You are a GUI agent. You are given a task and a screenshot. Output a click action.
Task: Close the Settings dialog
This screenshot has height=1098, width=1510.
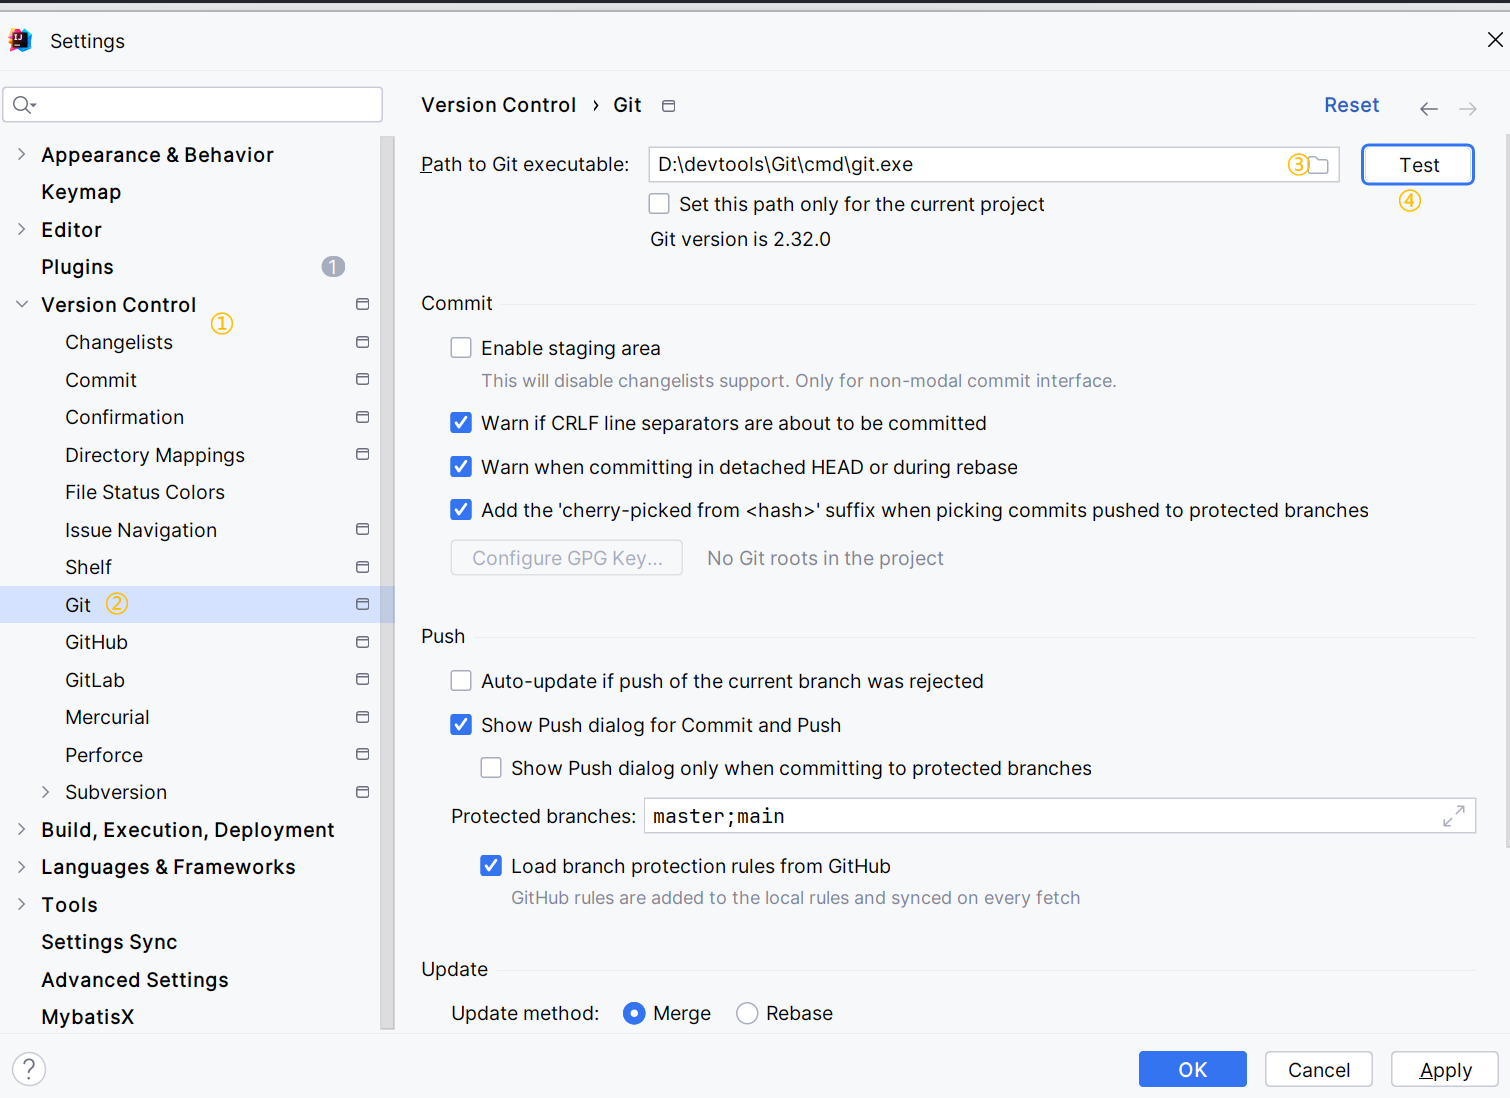pyautogui.click(x=1495, y=40)
